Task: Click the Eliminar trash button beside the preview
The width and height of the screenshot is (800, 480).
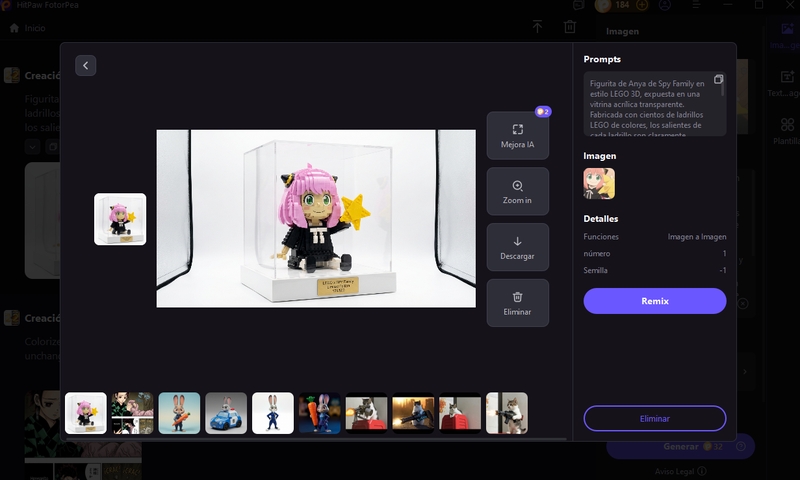Action: pyautogui.click(x=517, y=303)
